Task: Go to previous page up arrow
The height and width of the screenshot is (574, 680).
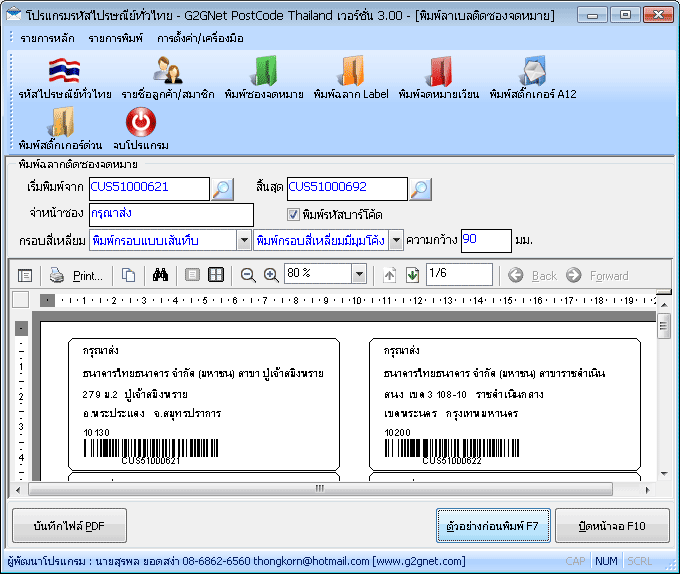Action: pos(389,275)
